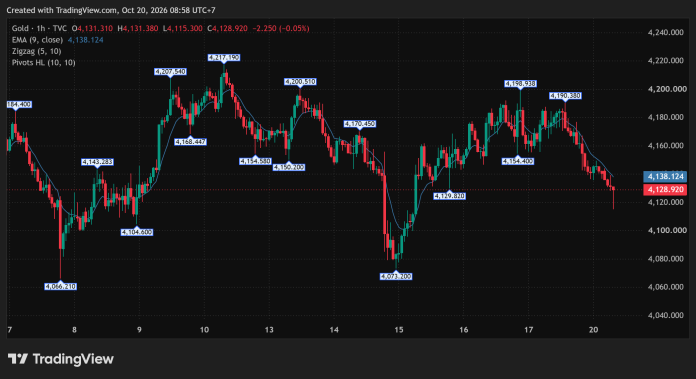Click the pivot high label 4,207.540
This screenshot has height=379, width=696.
tap(170, 71)
